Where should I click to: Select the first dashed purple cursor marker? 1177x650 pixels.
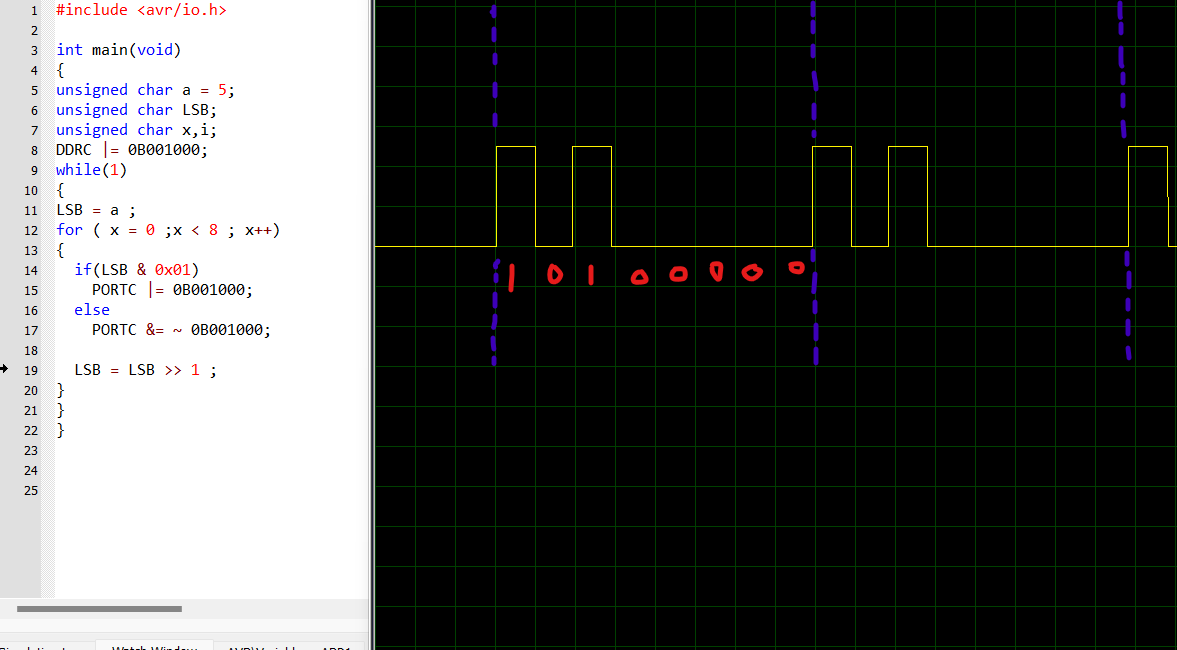coord(494,180)
